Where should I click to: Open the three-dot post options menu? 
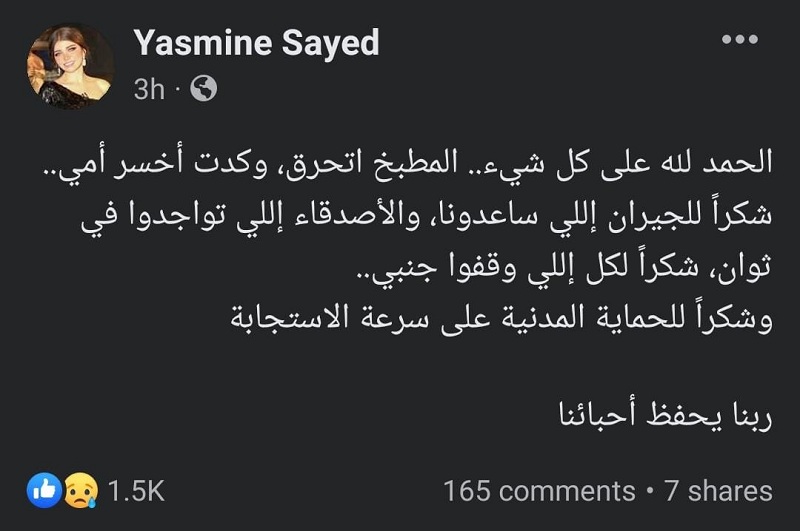click(740, 39)
